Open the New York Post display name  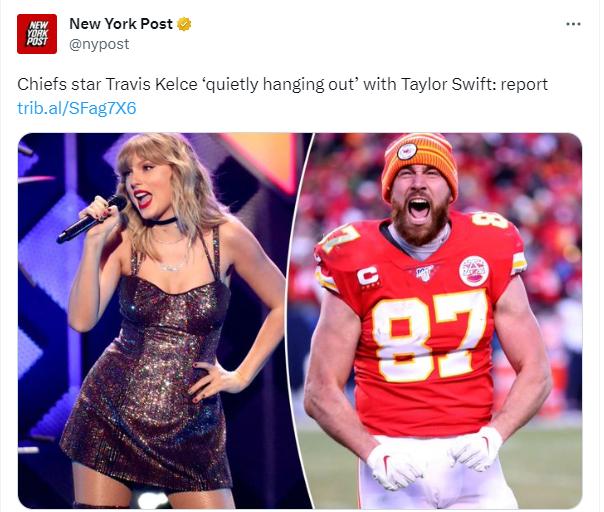point(120,24)
